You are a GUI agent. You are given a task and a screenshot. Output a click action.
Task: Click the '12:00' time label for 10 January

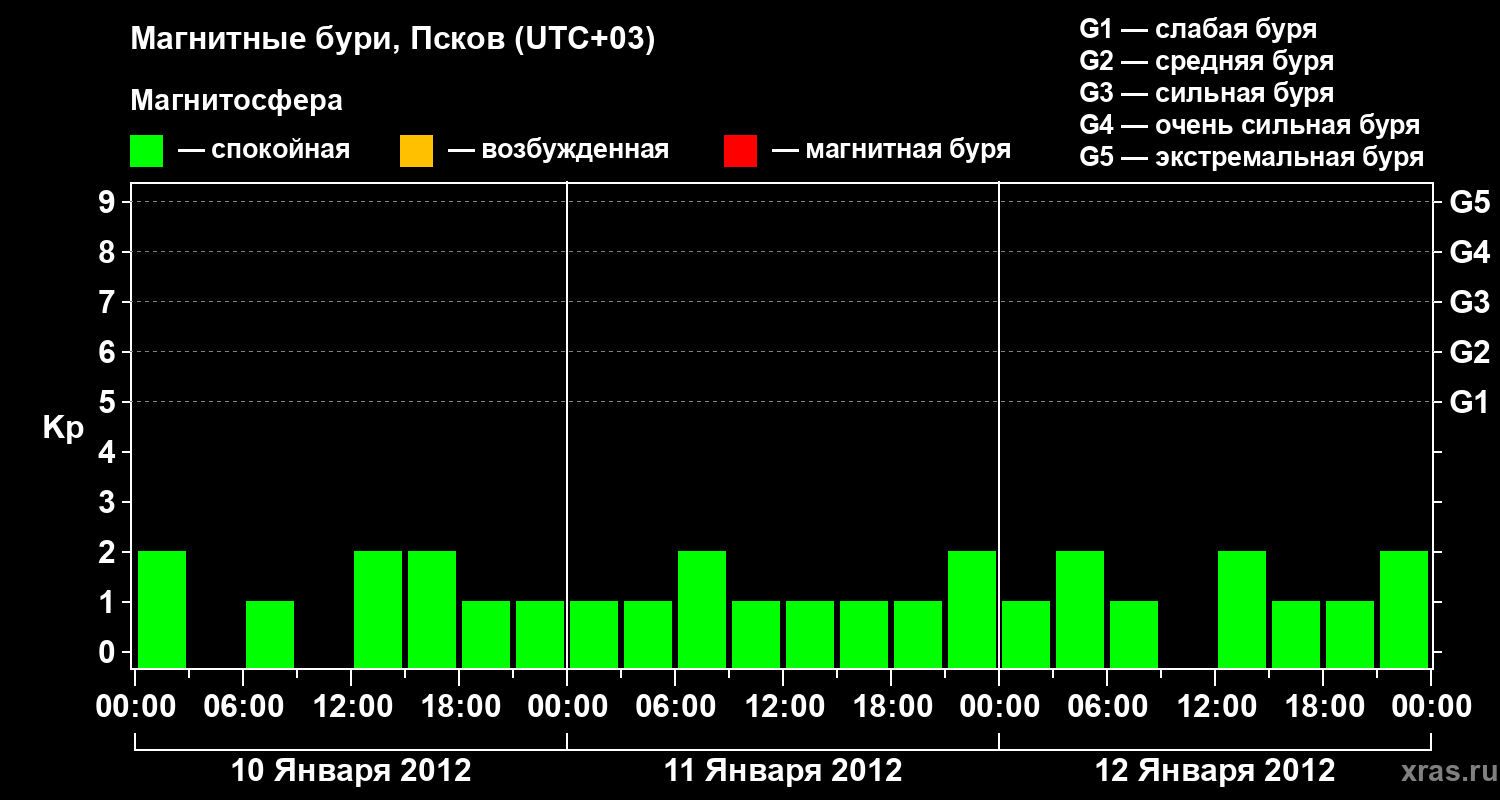351,707
